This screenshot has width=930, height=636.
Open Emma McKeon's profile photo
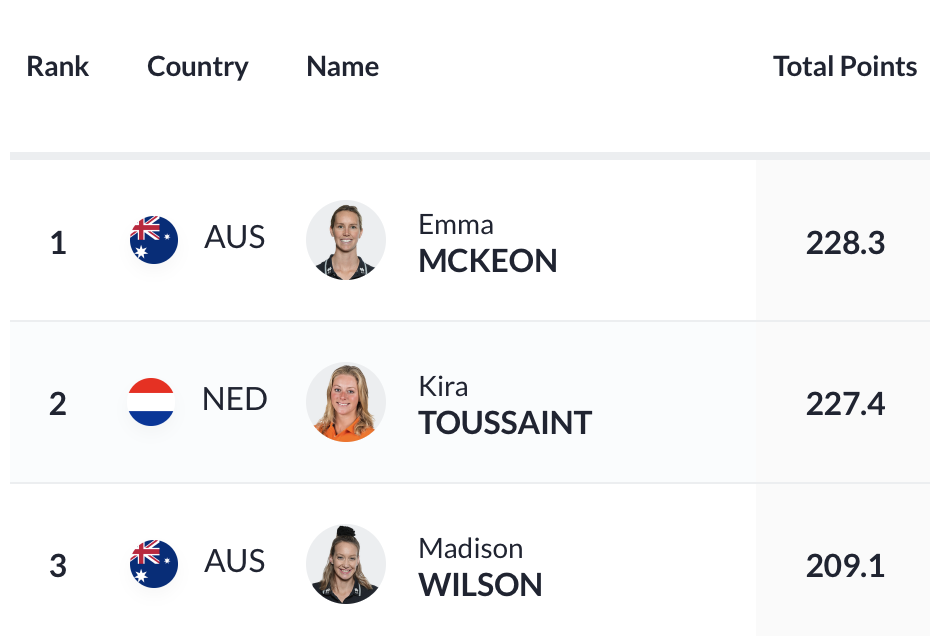(346, 240)
